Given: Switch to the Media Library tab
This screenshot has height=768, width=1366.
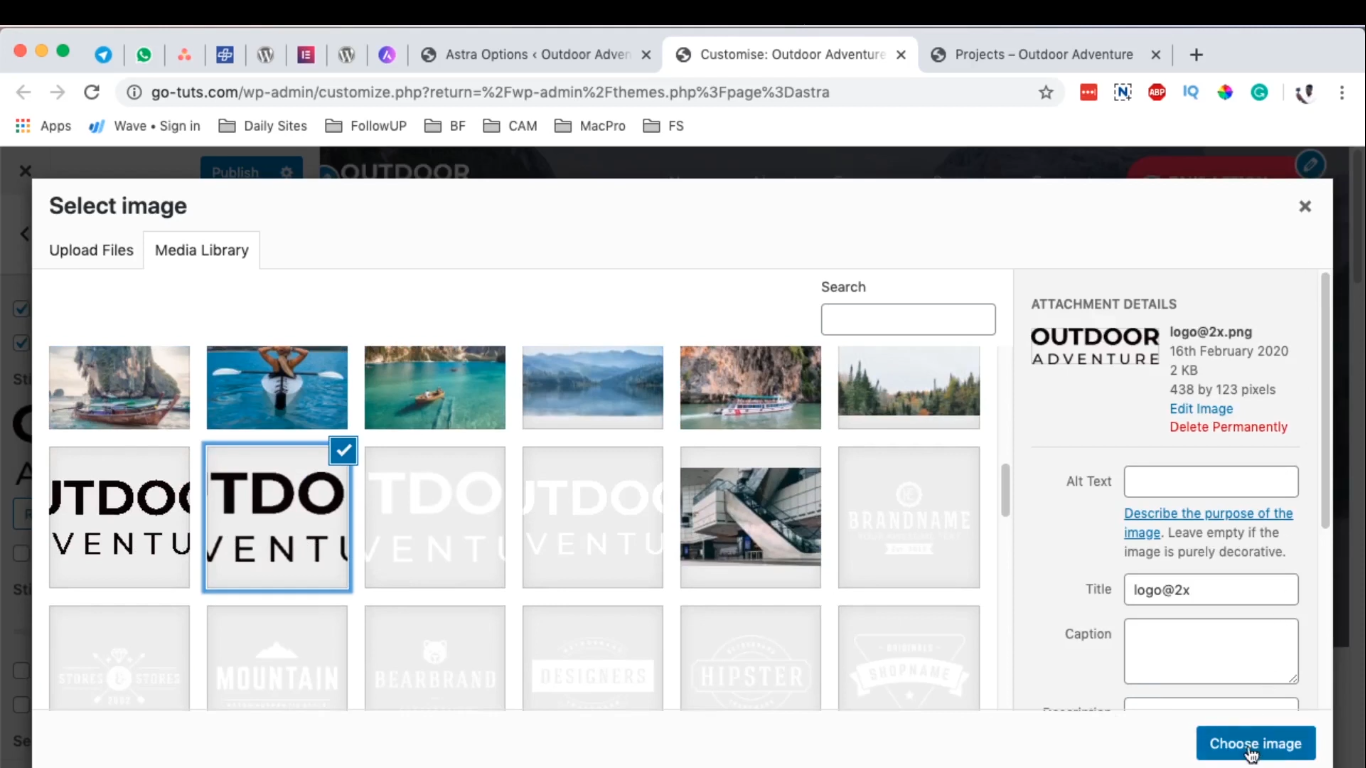Looking at the screenshot, I should coord(202,250).
